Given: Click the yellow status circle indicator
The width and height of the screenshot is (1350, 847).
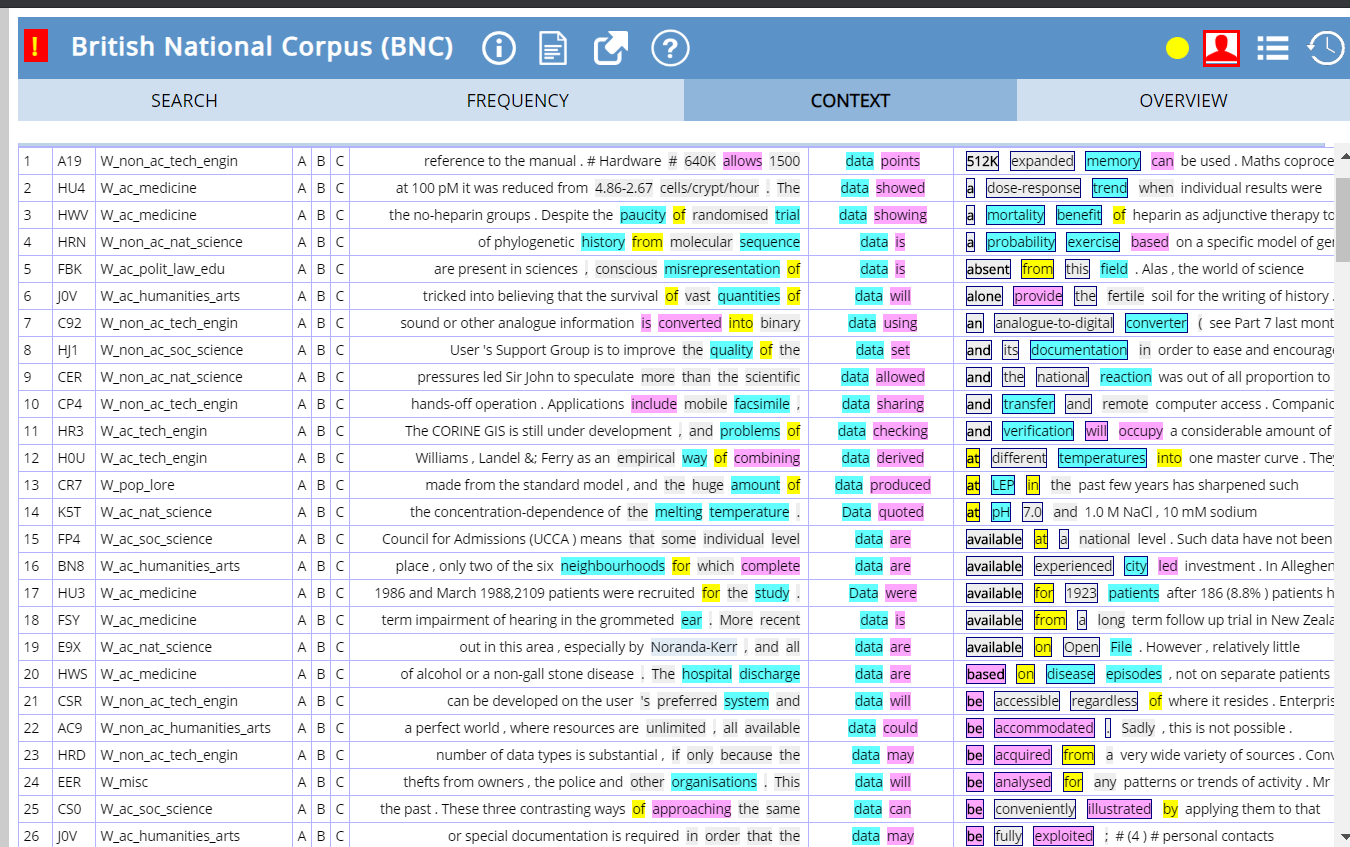Looking at the screenshot, I should click(1177, 48).
